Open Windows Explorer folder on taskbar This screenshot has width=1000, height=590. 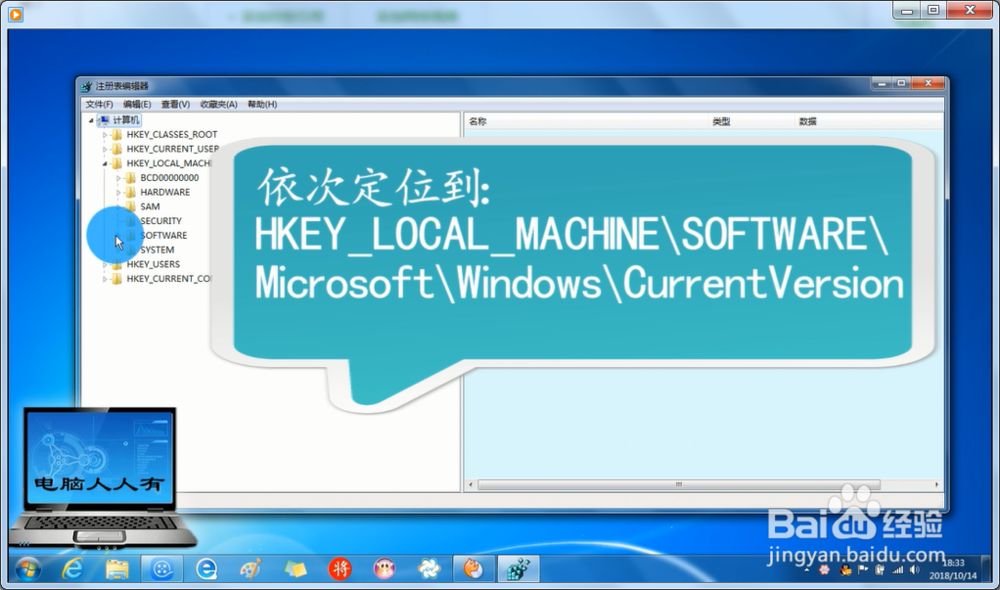(117, 568)
